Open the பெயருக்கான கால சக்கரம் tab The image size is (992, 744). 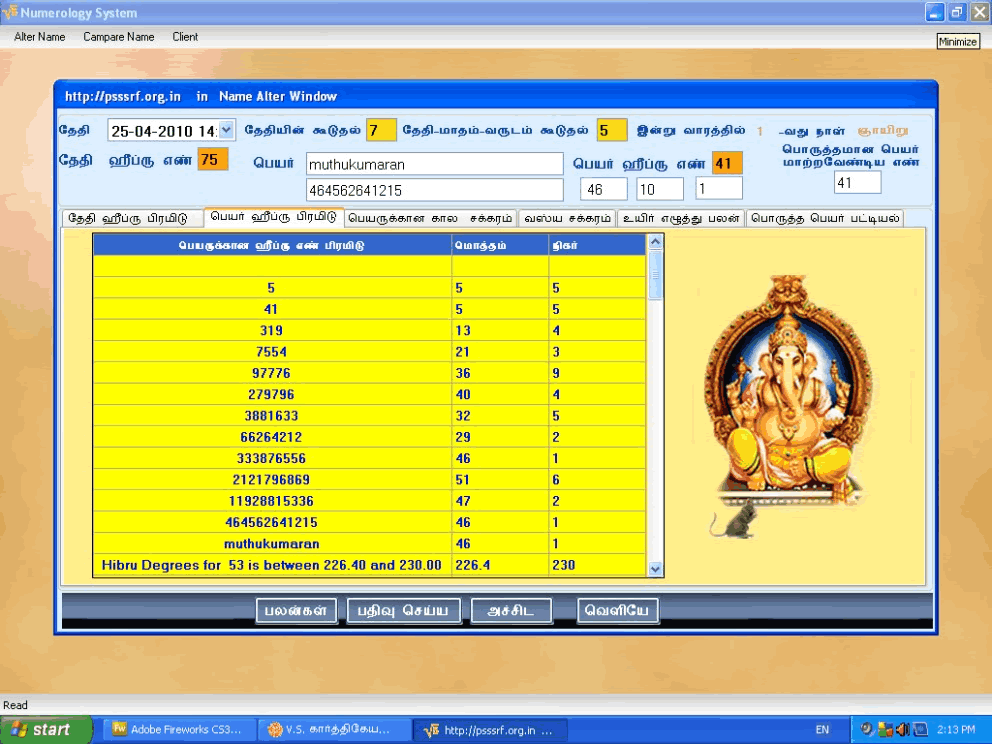tap(431, 218)
